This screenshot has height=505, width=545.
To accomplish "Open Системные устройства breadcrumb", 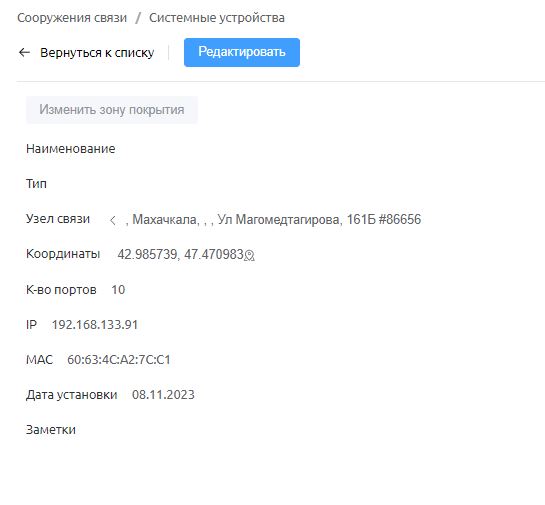I will click(217, 18).
